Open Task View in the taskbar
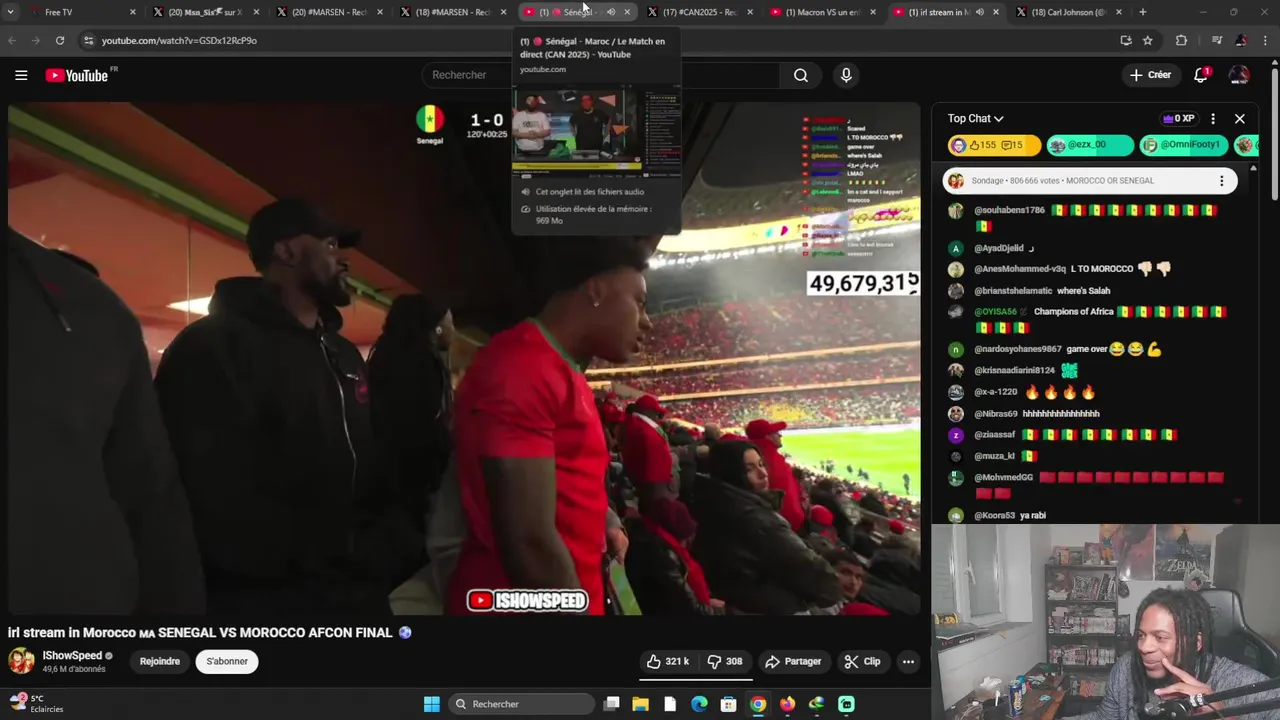The height and width of the screenshot is (720, 1280). [x=612, y=704]
